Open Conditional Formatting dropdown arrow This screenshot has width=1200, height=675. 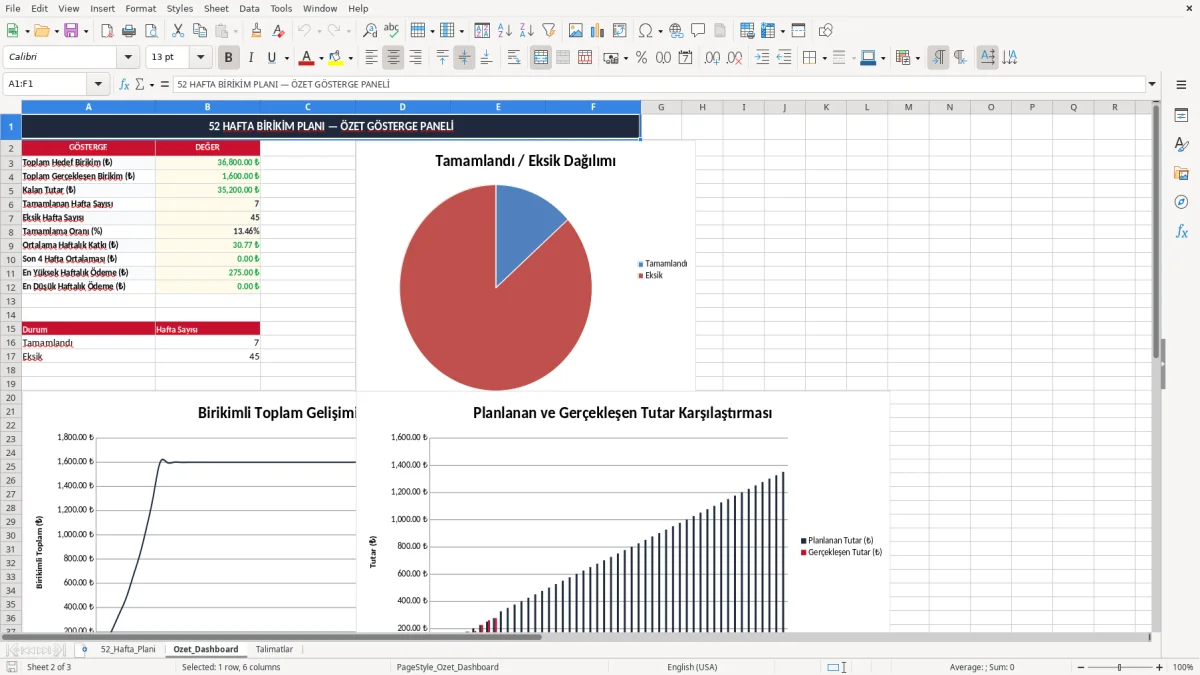click(917, 58)
